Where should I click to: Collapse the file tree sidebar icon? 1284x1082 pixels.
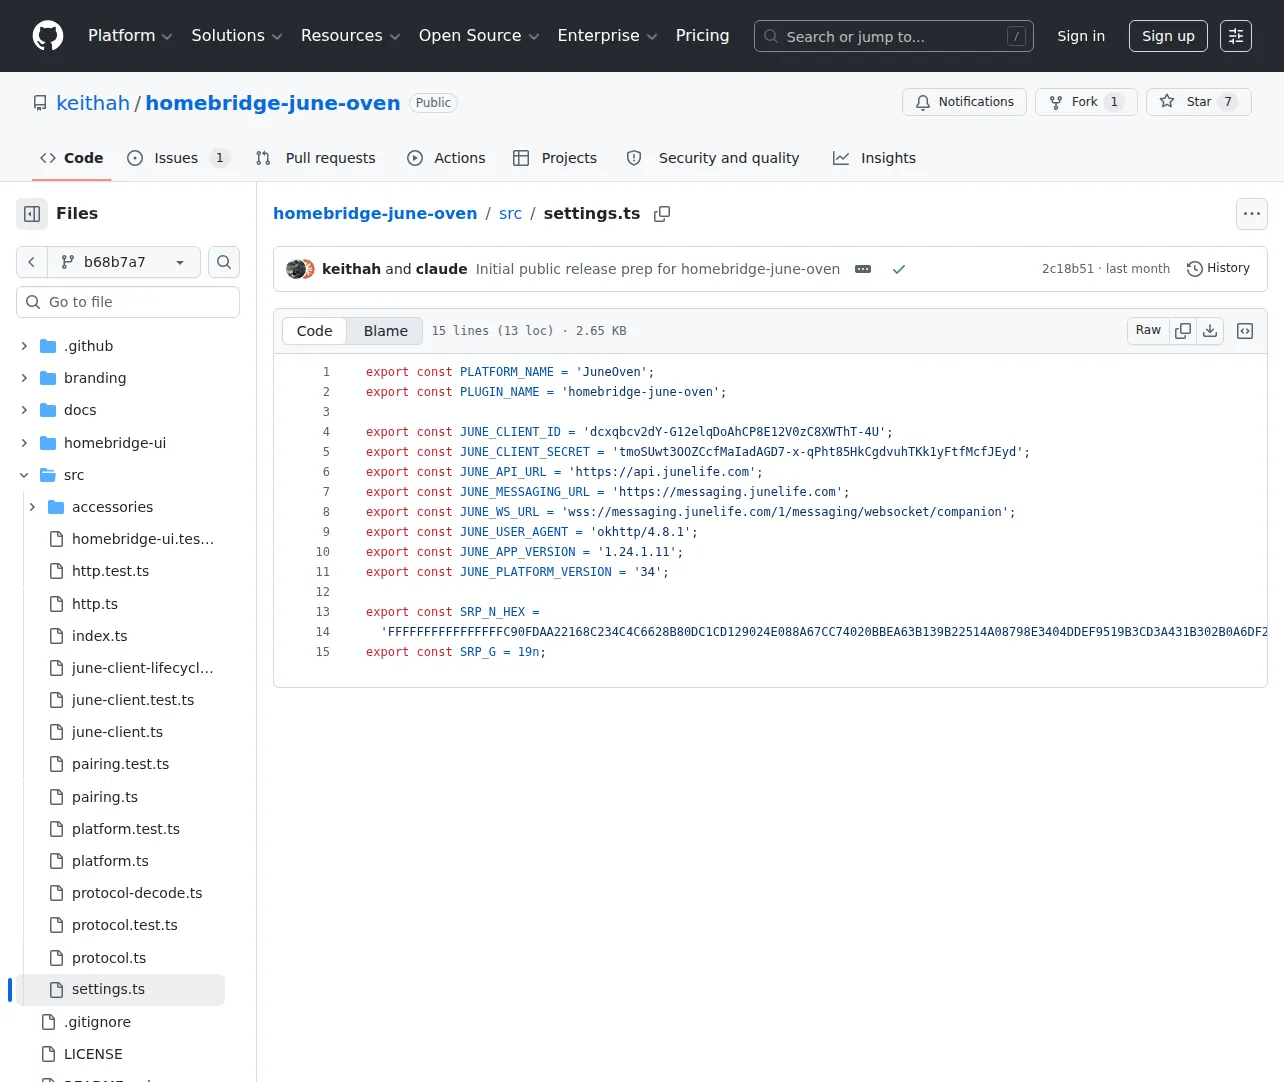[32, 214]
